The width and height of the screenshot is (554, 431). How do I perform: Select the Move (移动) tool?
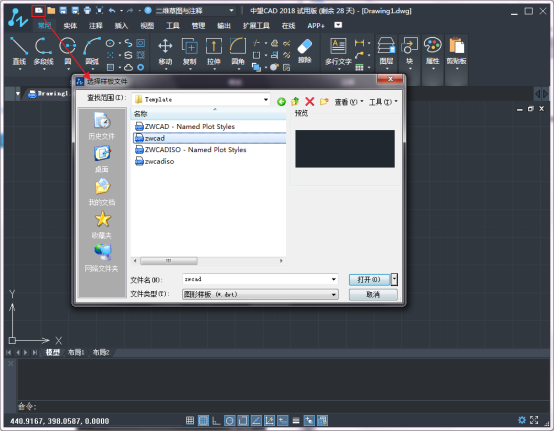point(165,50)
